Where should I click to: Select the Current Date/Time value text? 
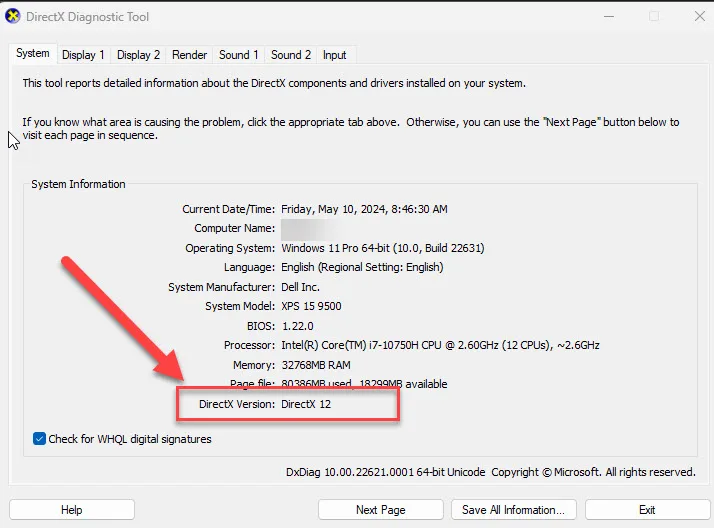point(364,209)
